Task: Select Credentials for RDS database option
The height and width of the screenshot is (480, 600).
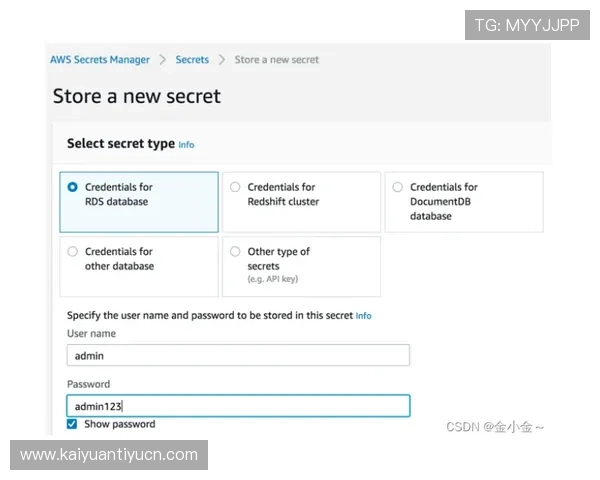Action: tap(72, 187)
